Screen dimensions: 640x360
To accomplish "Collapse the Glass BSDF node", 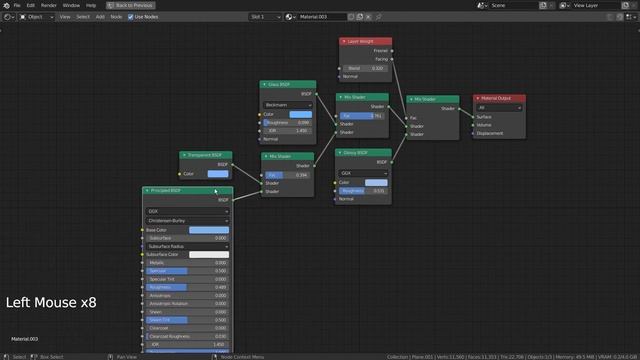I will [x=264, y=84].
